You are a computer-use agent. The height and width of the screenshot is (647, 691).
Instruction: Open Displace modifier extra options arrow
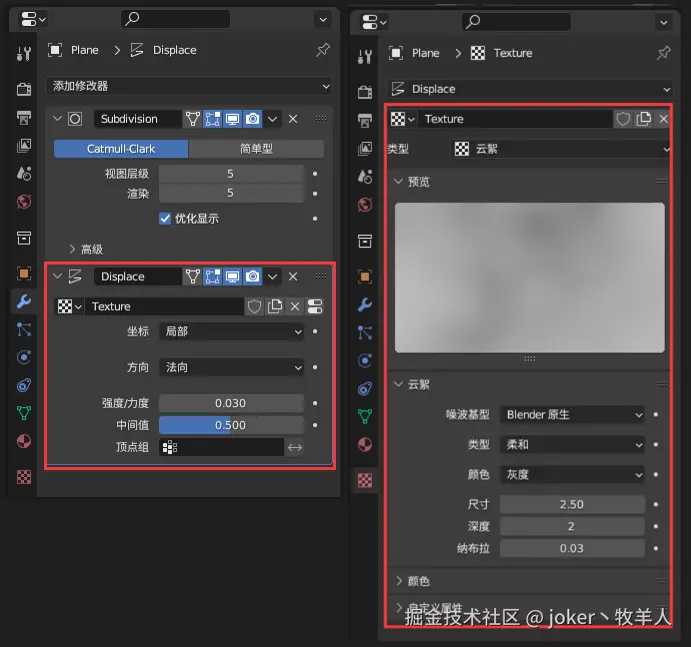[x=272, y=276]
